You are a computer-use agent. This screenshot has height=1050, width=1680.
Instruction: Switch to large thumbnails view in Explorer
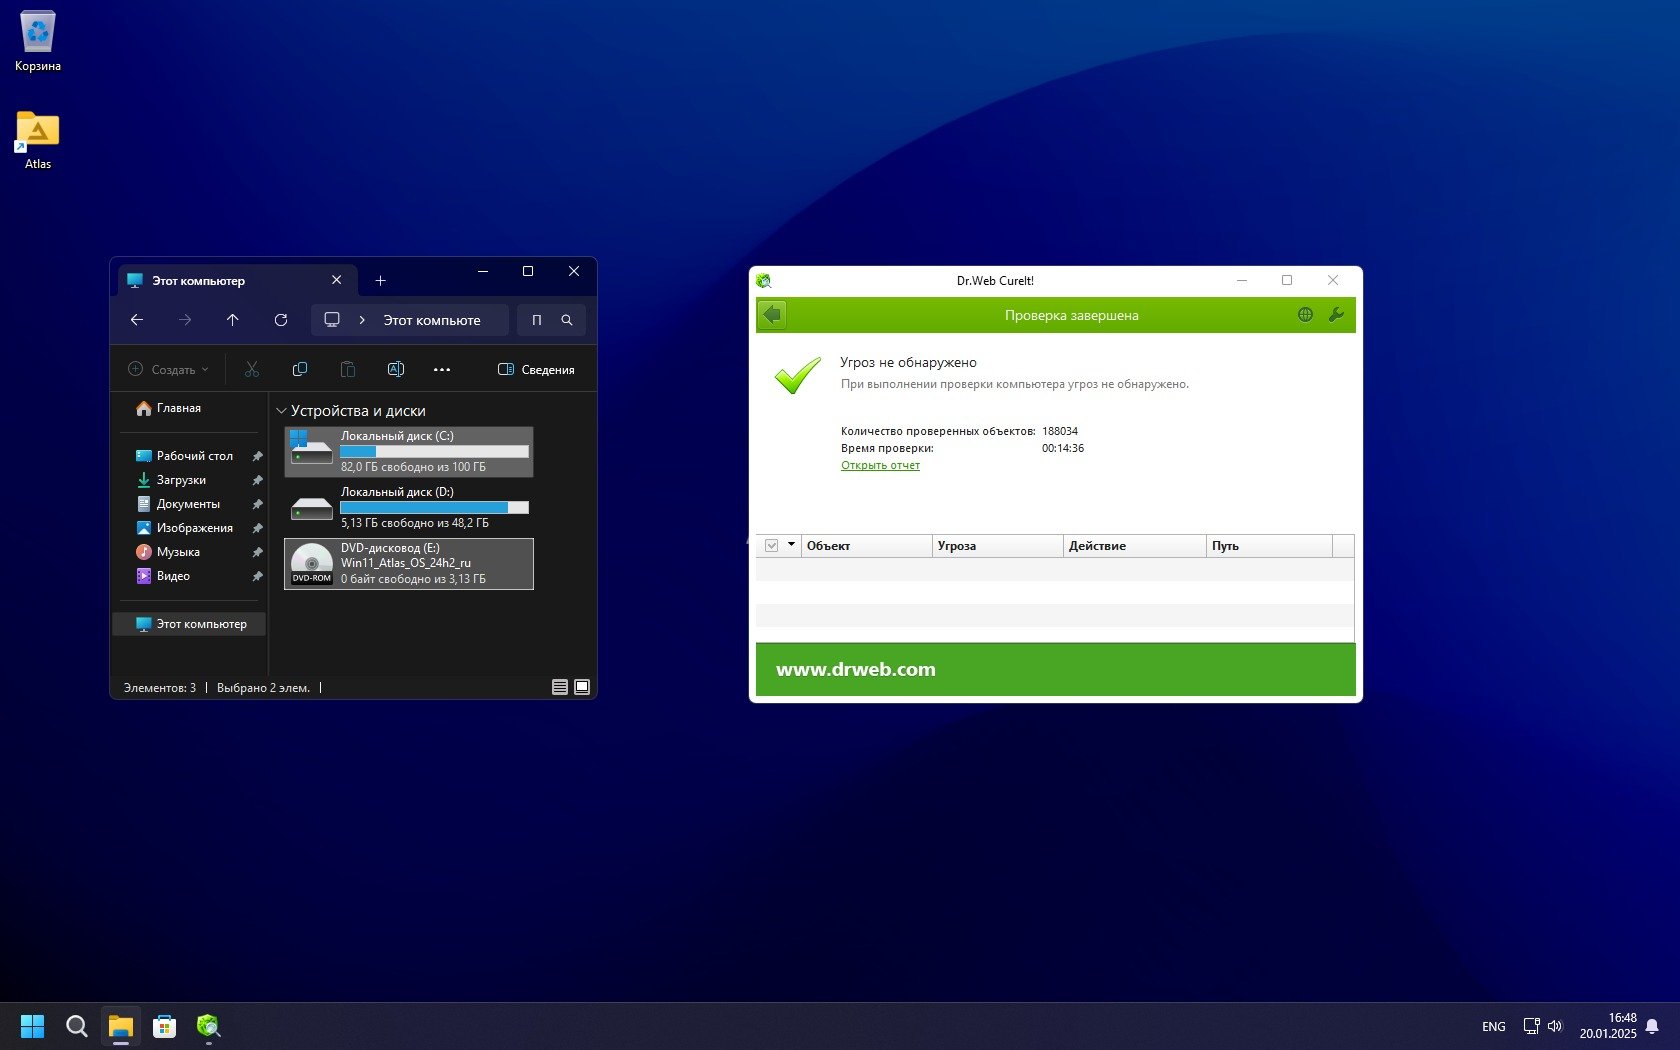[582, 687]
